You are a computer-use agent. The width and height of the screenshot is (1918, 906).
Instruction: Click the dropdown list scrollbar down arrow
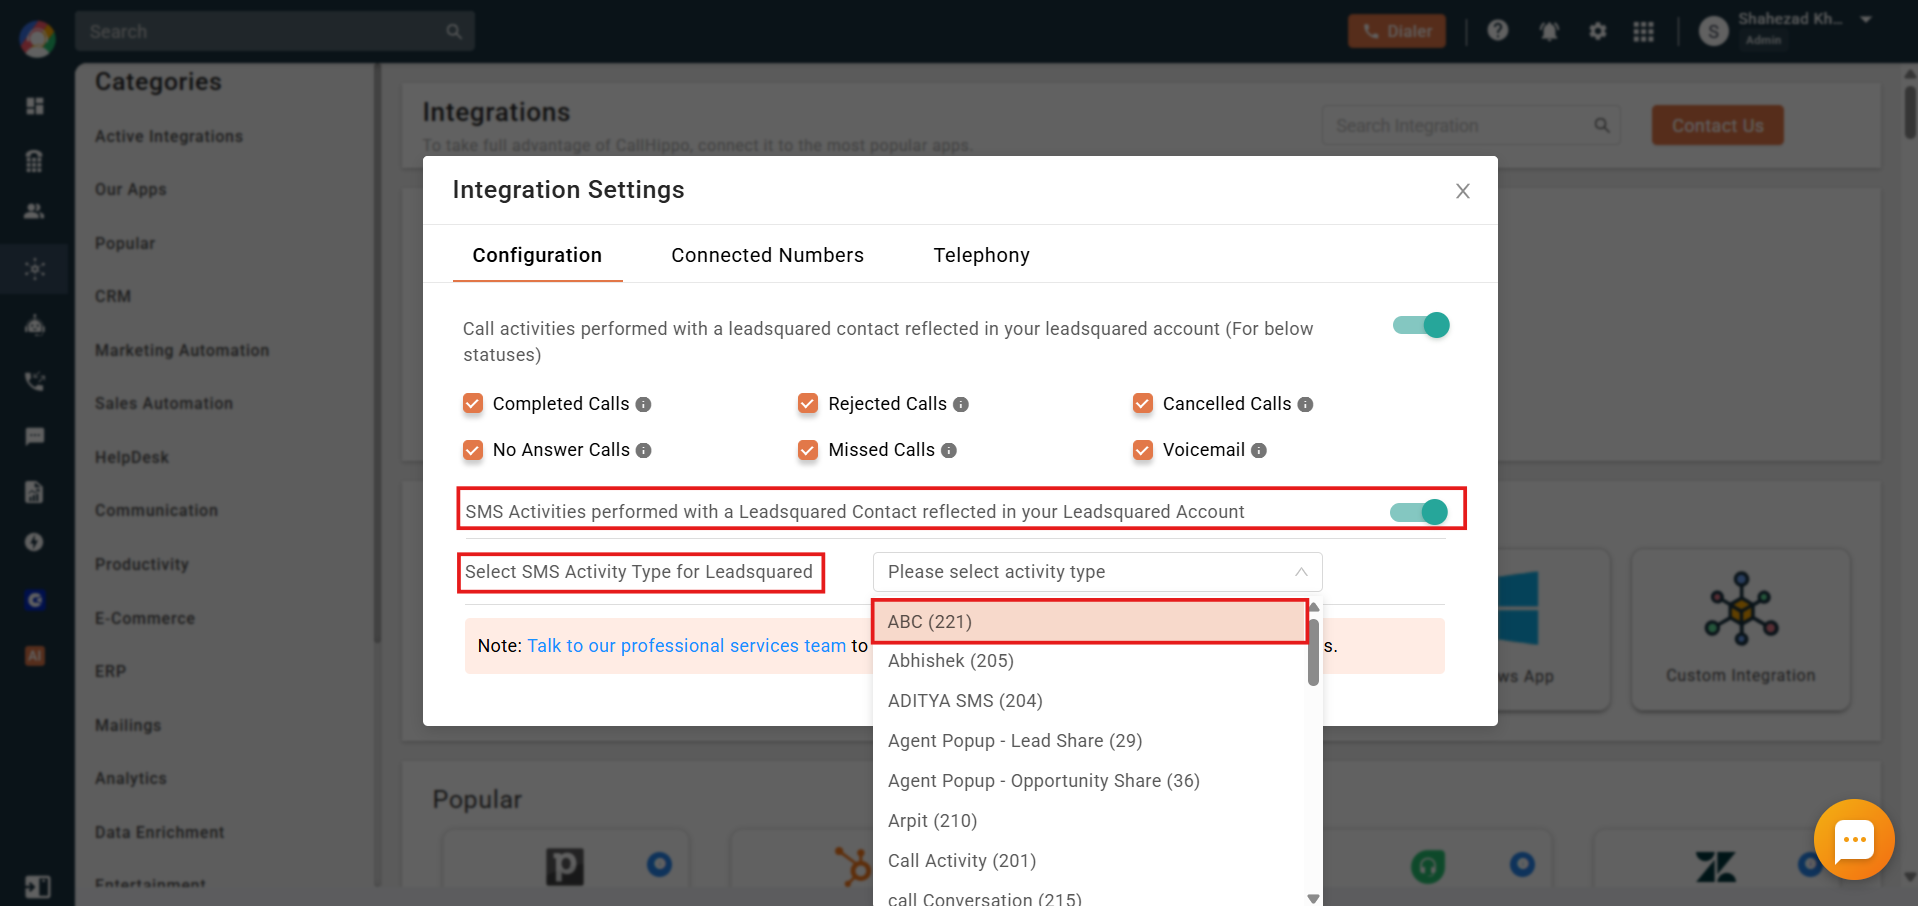[1313, 898]
